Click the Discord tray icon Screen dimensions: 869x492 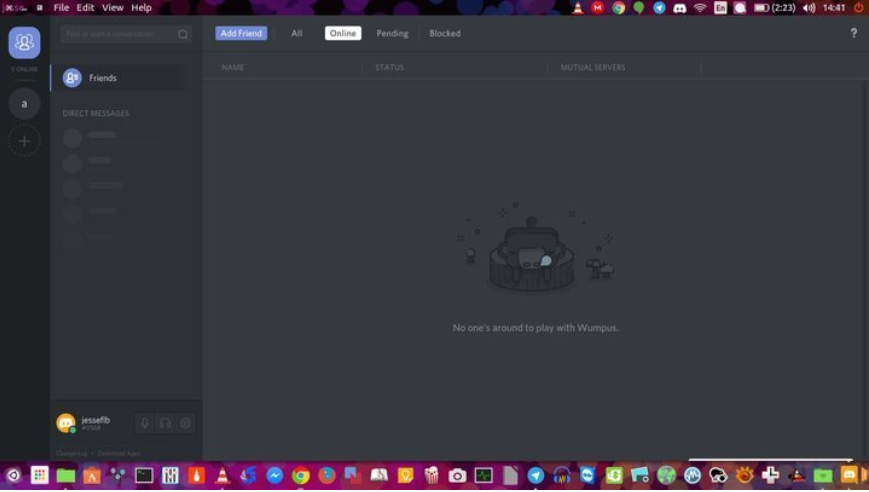[679, 8]
